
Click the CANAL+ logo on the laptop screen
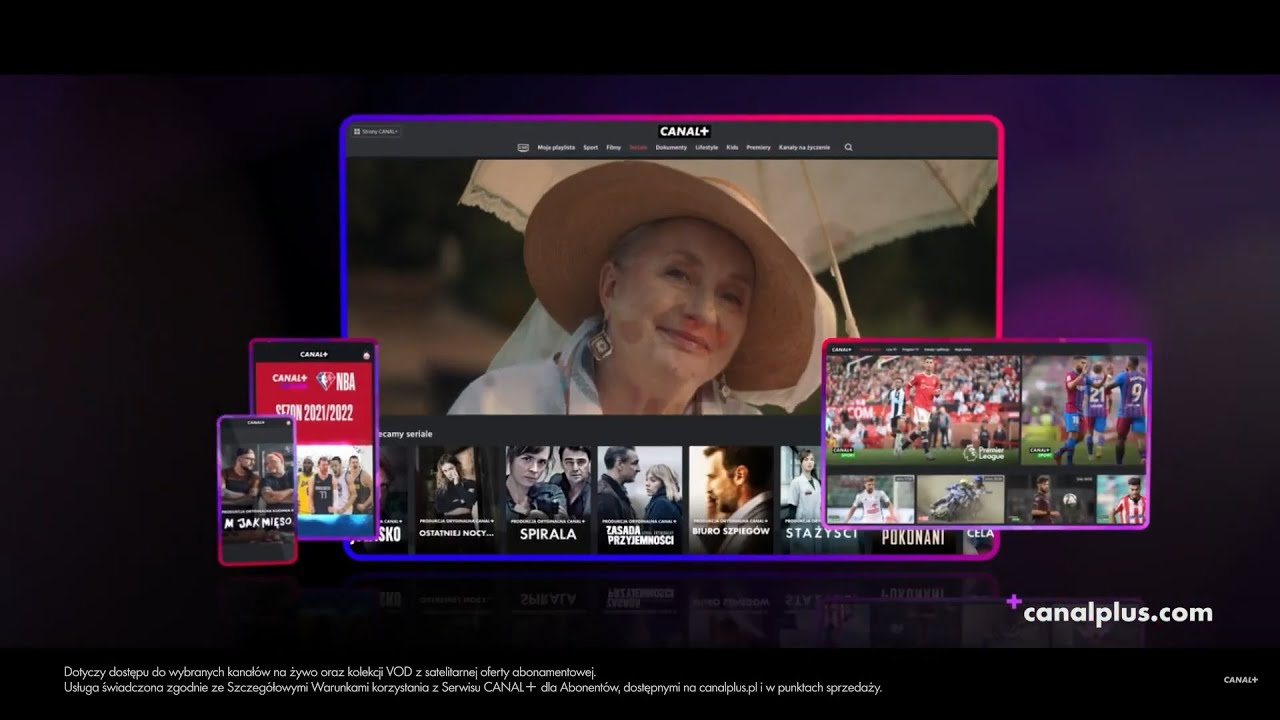point(684,131)
